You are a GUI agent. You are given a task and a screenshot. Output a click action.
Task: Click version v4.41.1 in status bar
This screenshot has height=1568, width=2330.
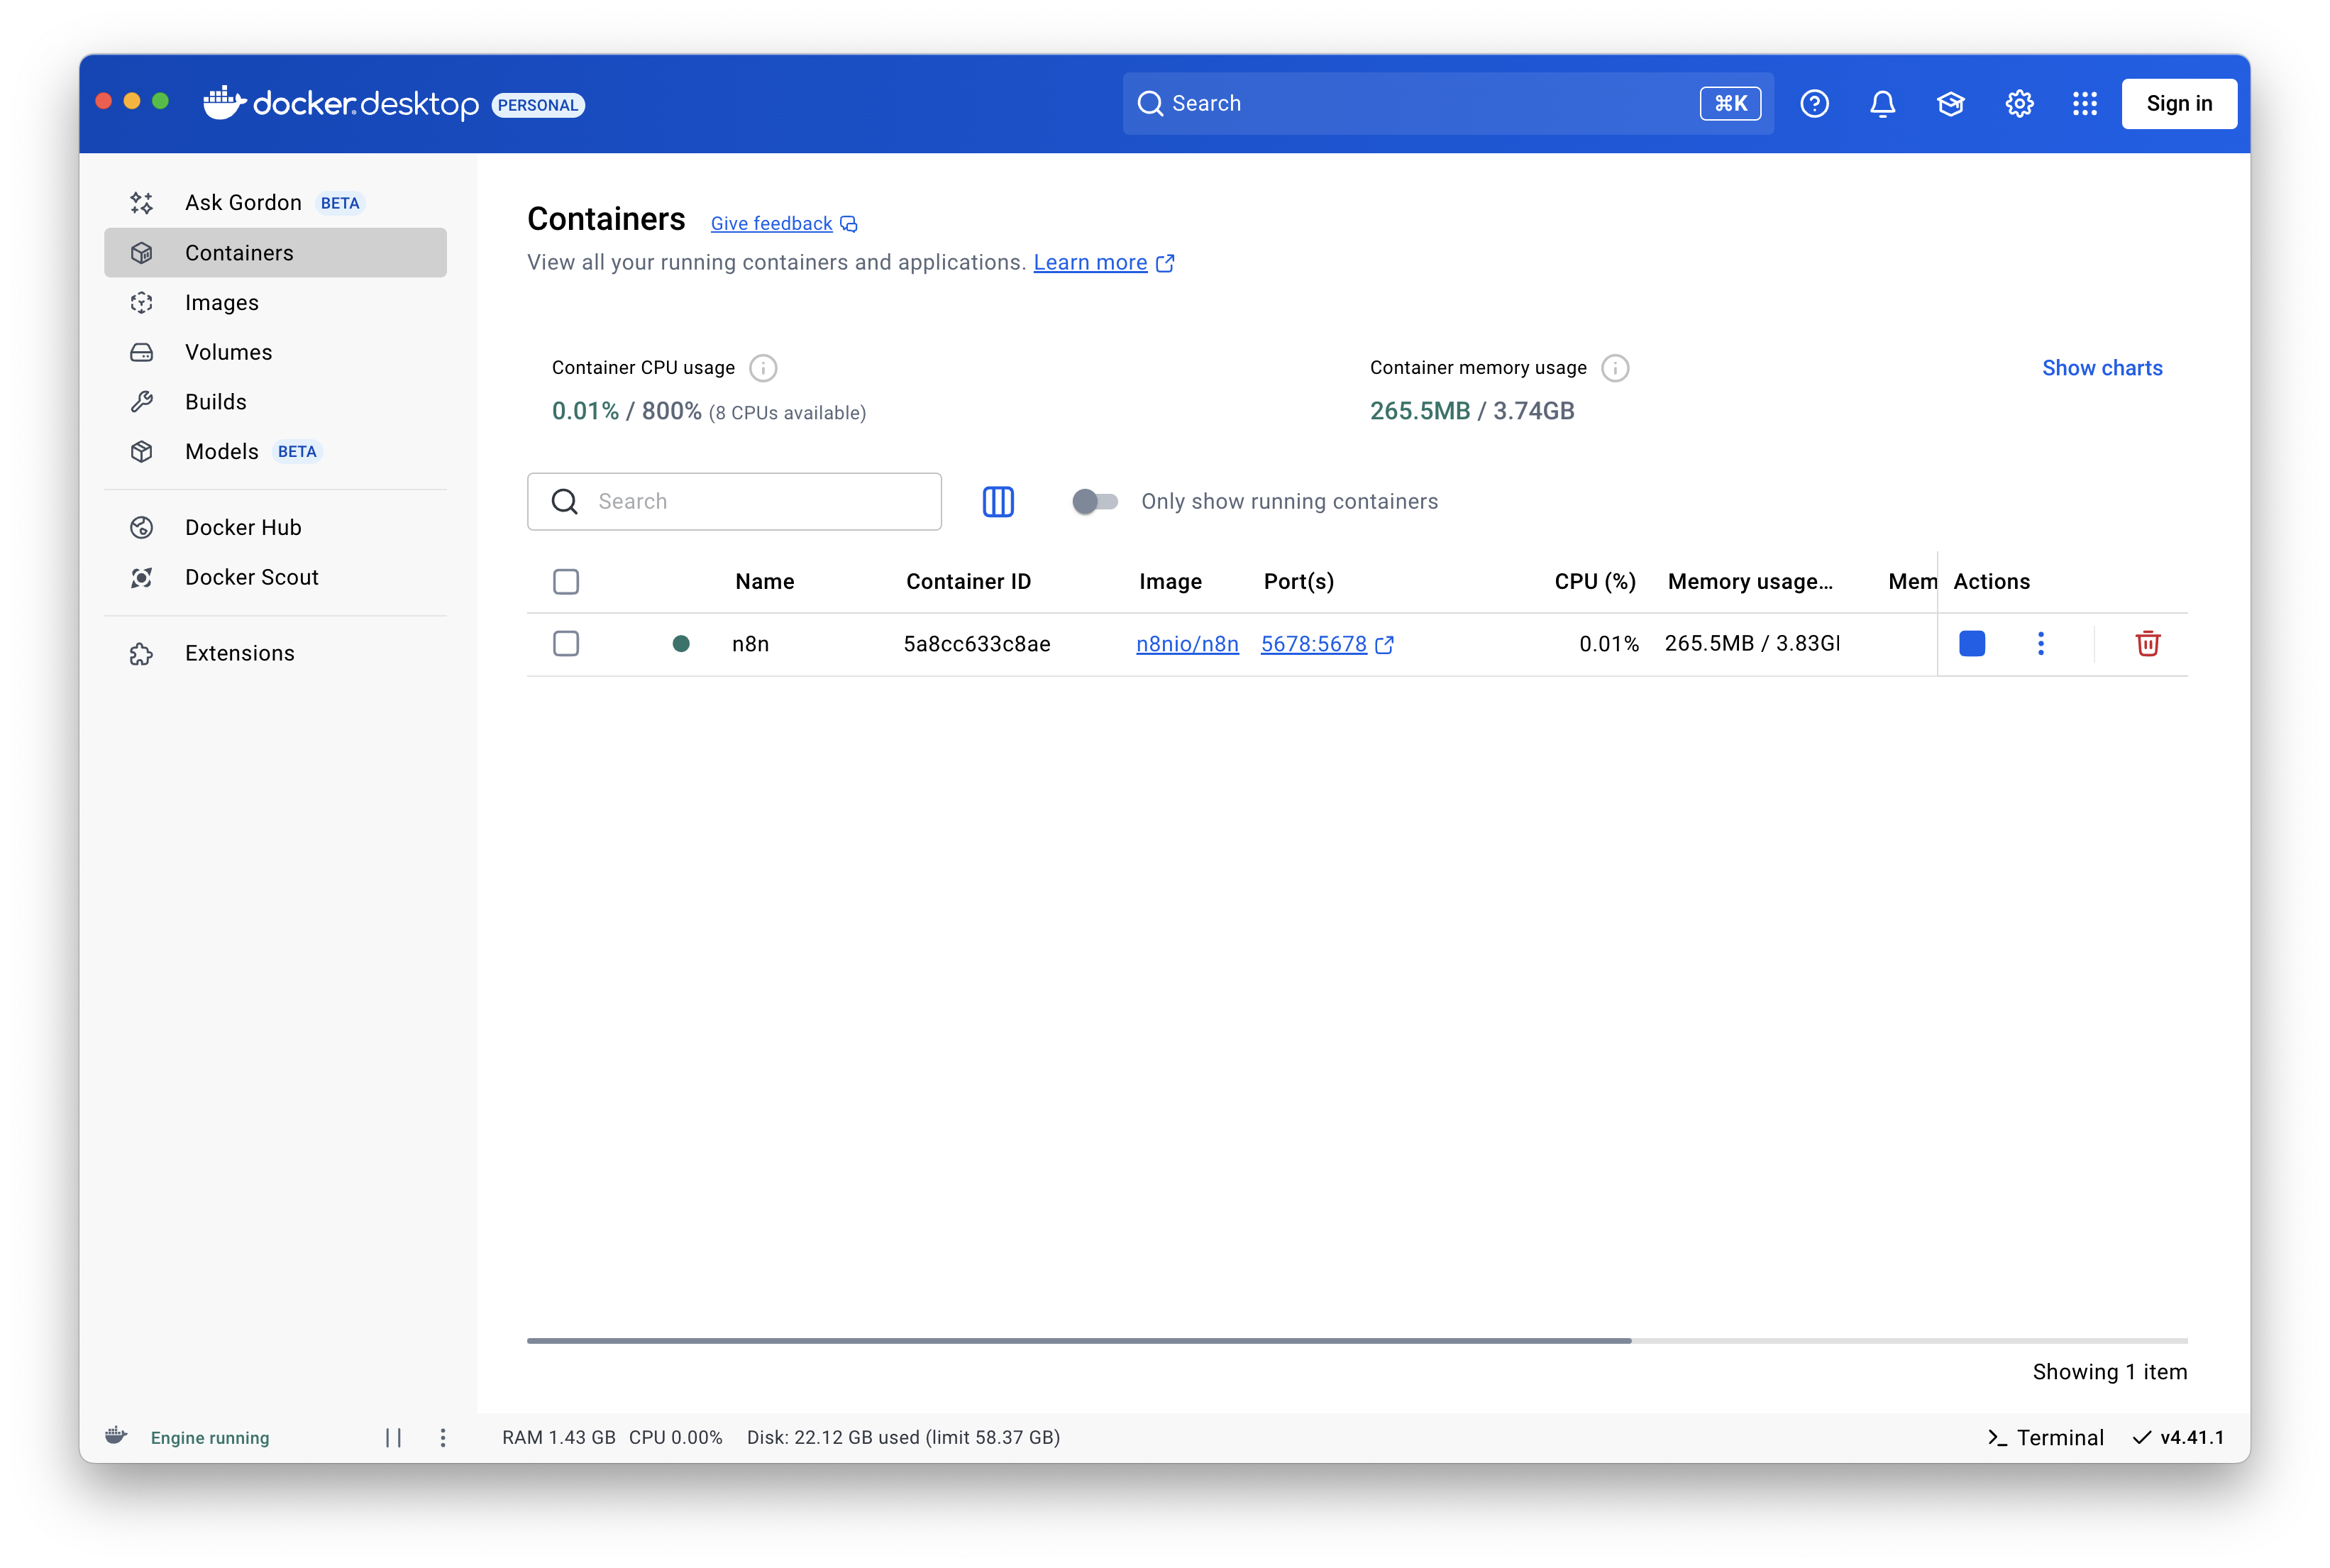(x=2178, y=1437)
